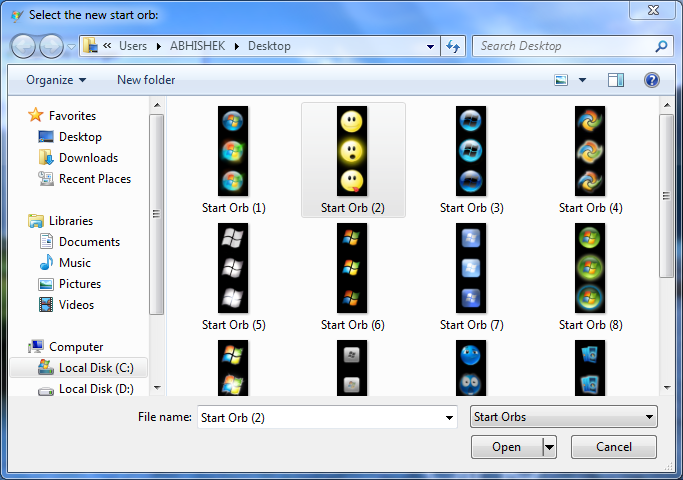Viewport: 683px width, 480px height.
Task: Click the navigation pane scrollbar thumb
Action: [156, 214]
